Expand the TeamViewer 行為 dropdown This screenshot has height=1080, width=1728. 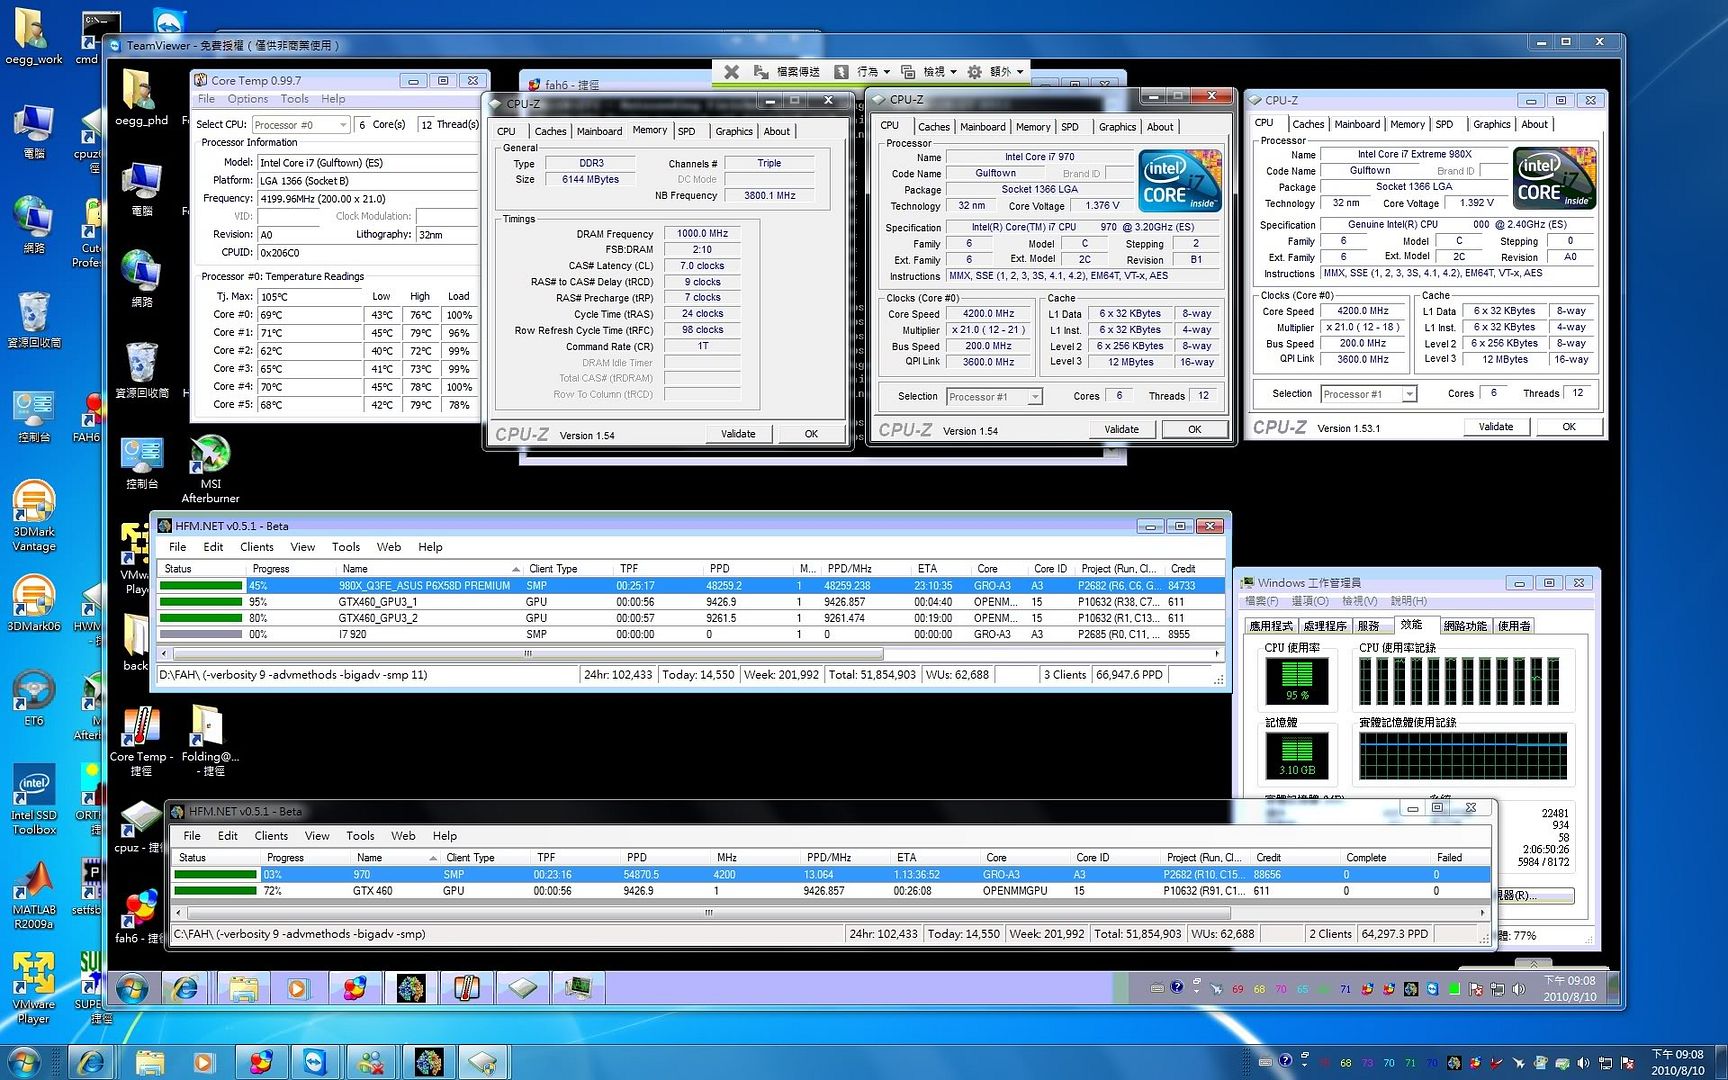863,72
